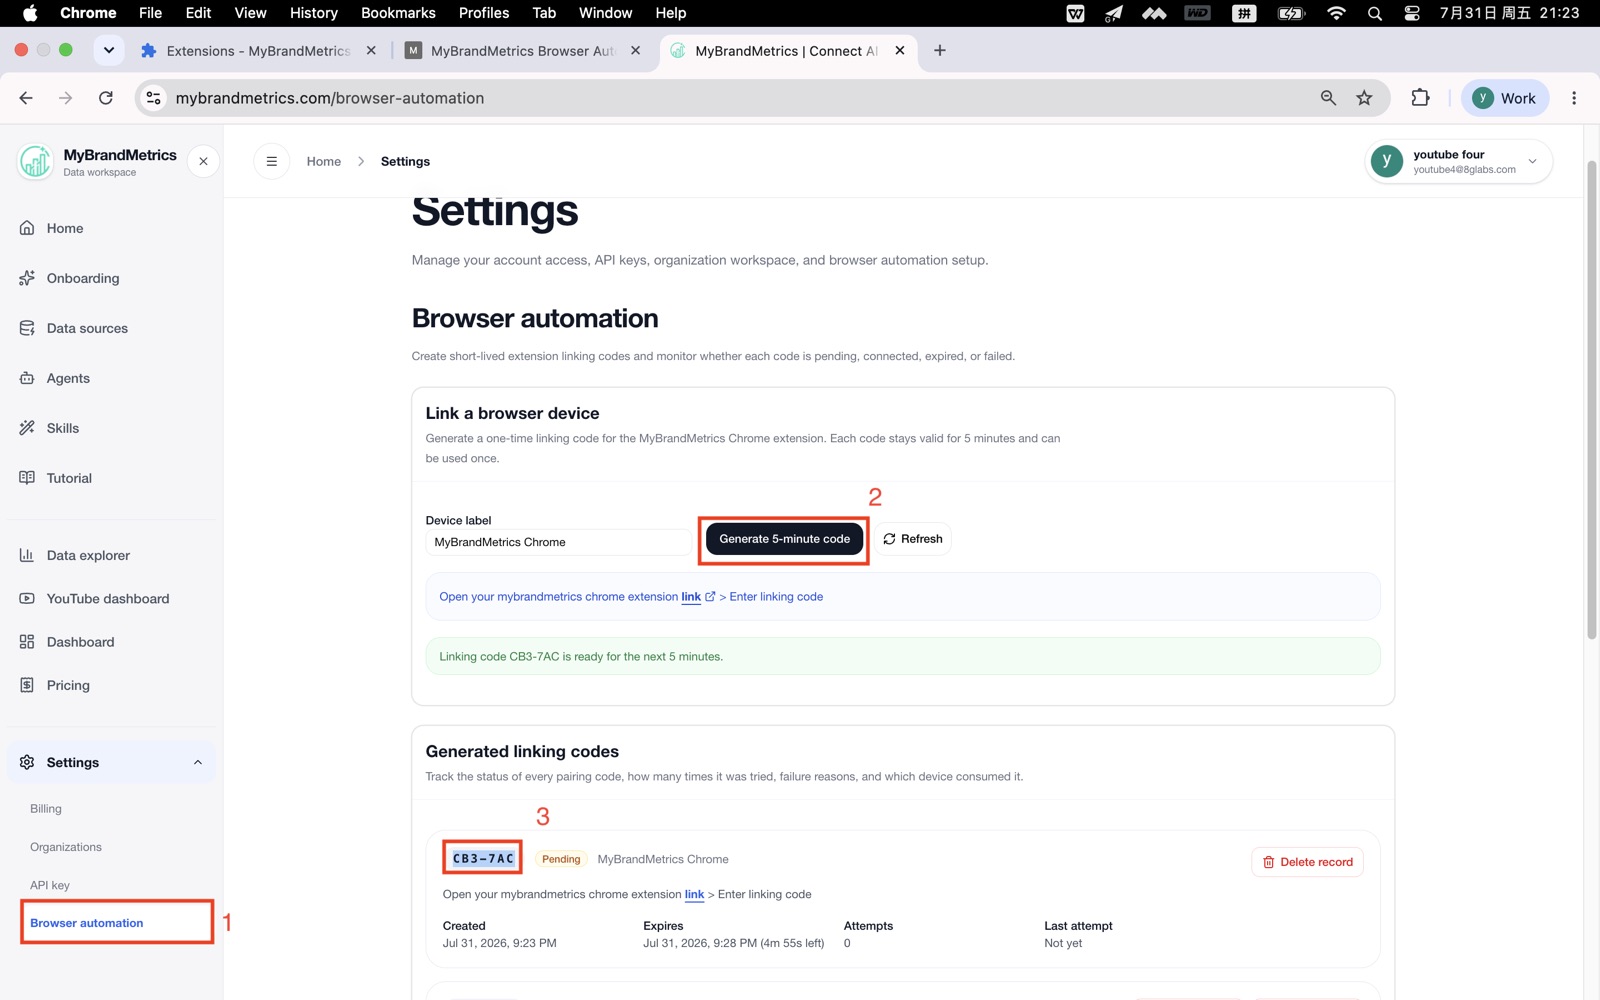Click the Refresh button
The image size is (1600, 1000).
pyautogui.click(x=913, y=539)
